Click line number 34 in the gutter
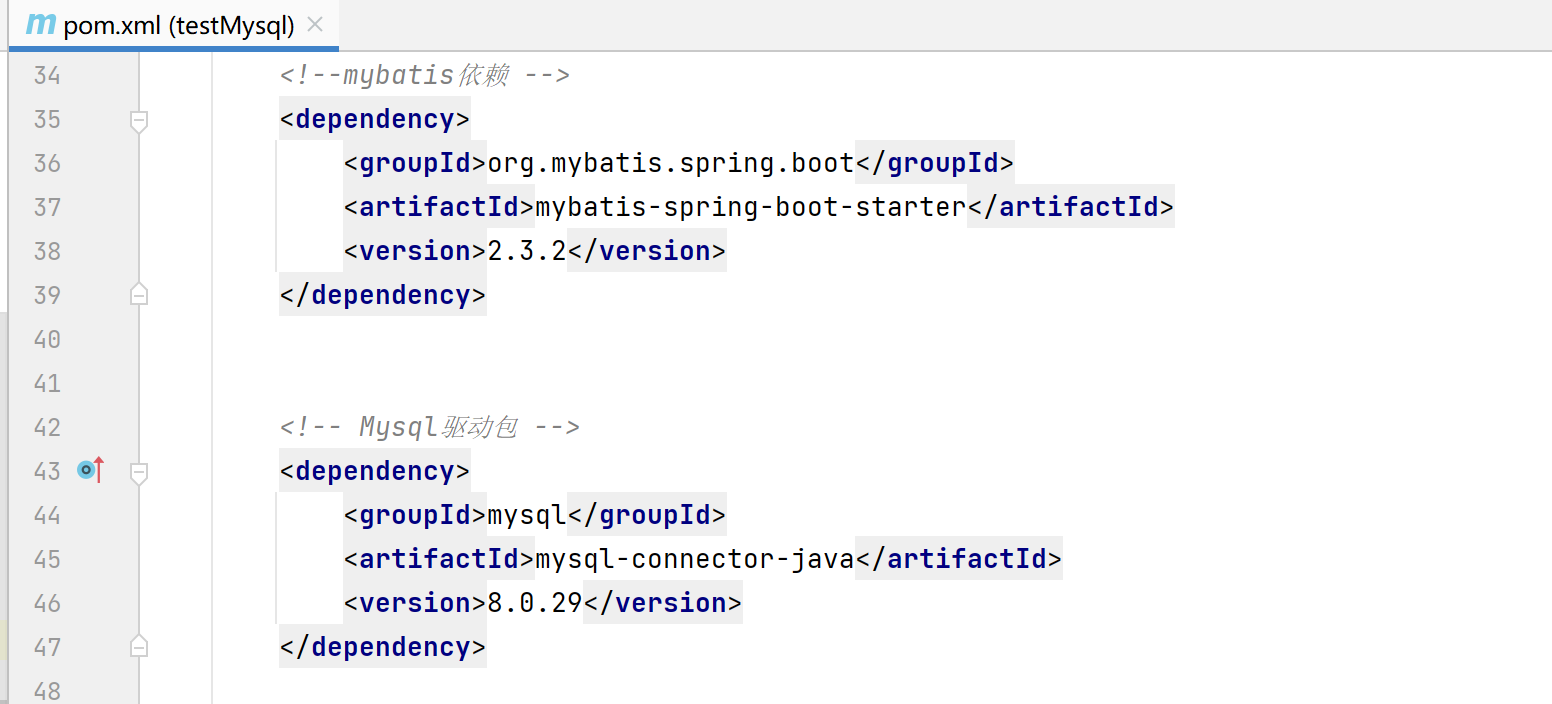 [x=47, y=75]
